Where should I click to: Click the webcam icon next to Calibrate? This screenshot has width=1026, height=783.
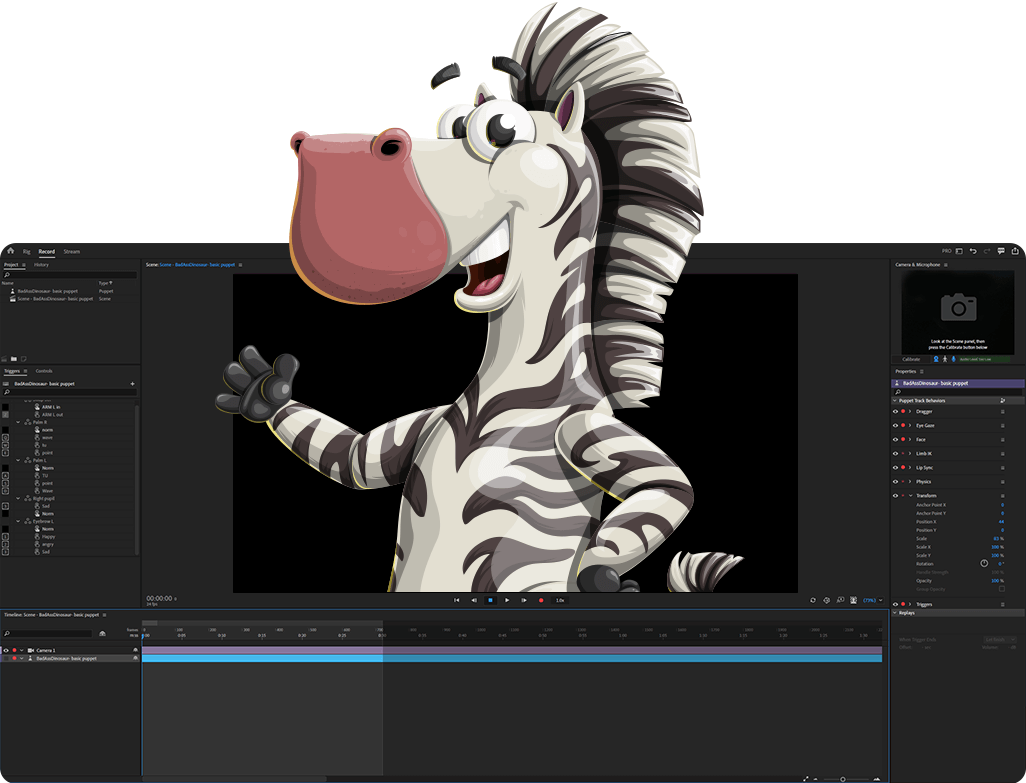point(936,359)
